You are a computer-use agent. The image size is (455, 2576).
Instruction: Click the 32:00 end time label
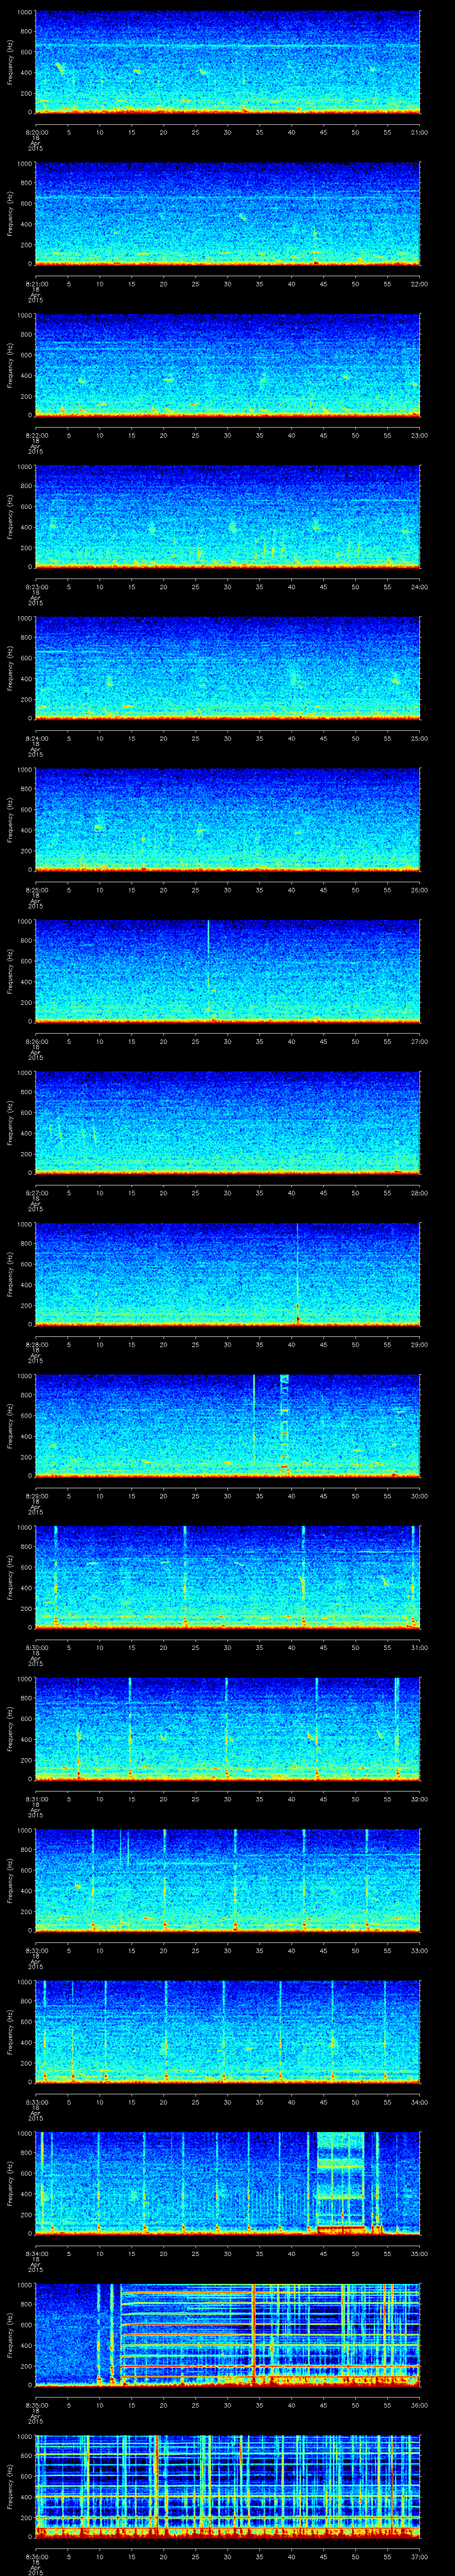click(x=420, y=1799)
